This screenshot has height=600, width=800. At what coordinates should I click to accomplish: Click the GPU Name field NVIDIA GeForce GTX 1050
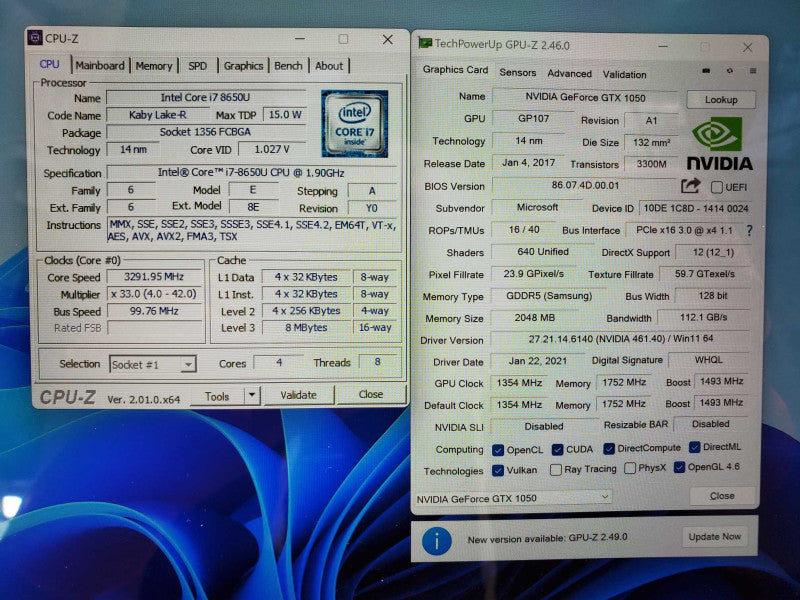click(x=585, y=97)
